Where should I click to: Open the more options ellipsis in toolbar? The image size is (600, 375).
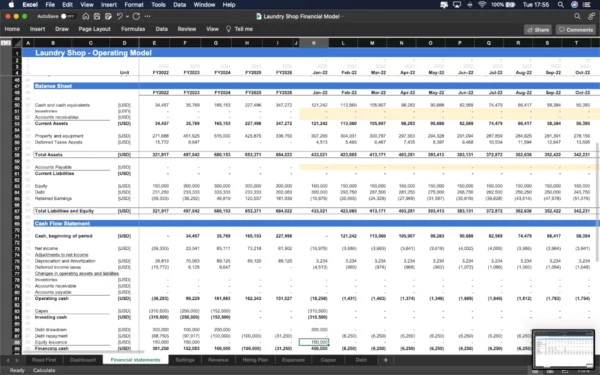tap(147, 16)
